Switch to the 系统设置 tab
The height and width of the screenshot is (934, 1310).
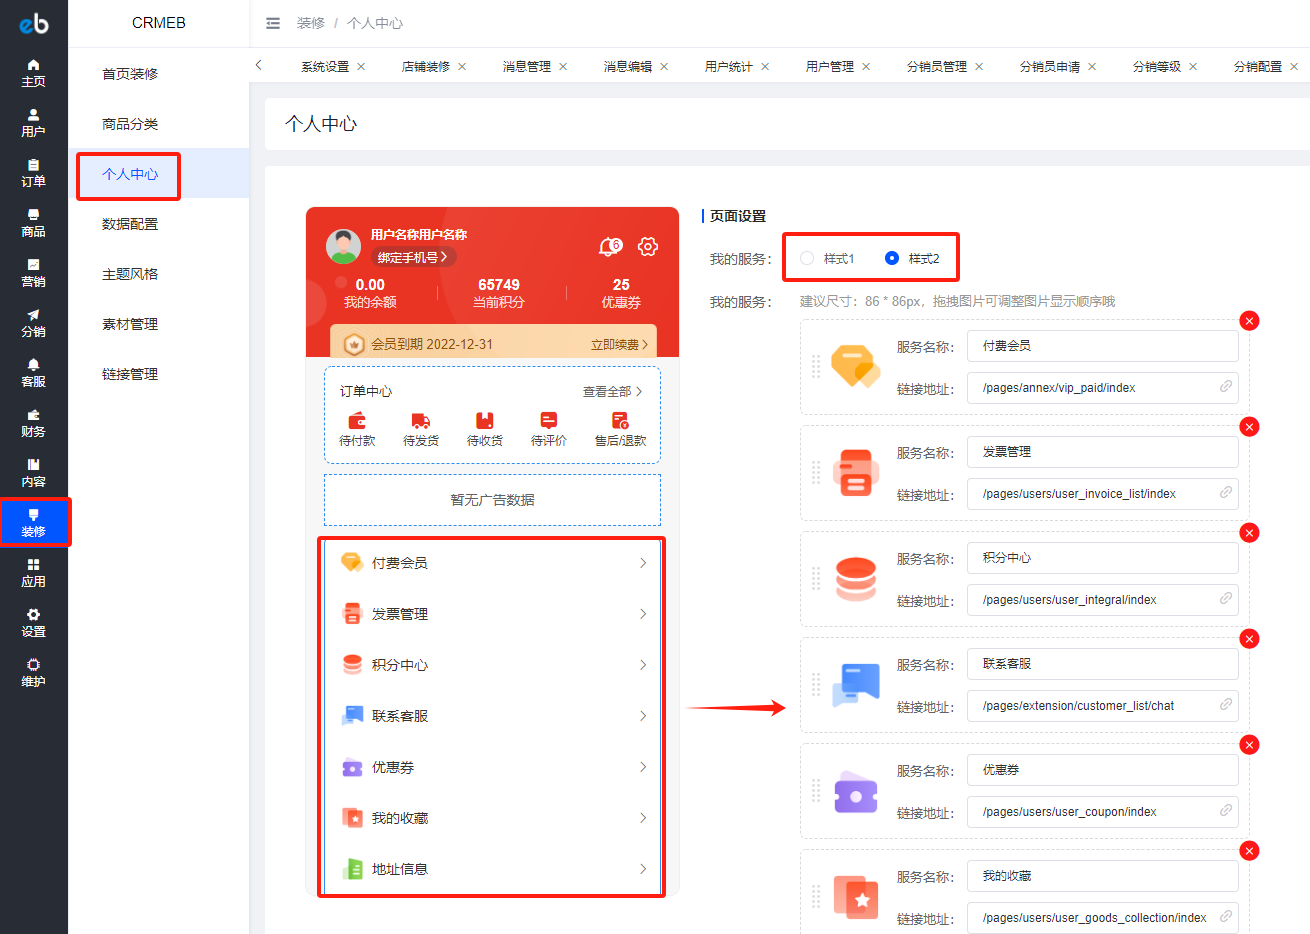(x=325, y=67)
